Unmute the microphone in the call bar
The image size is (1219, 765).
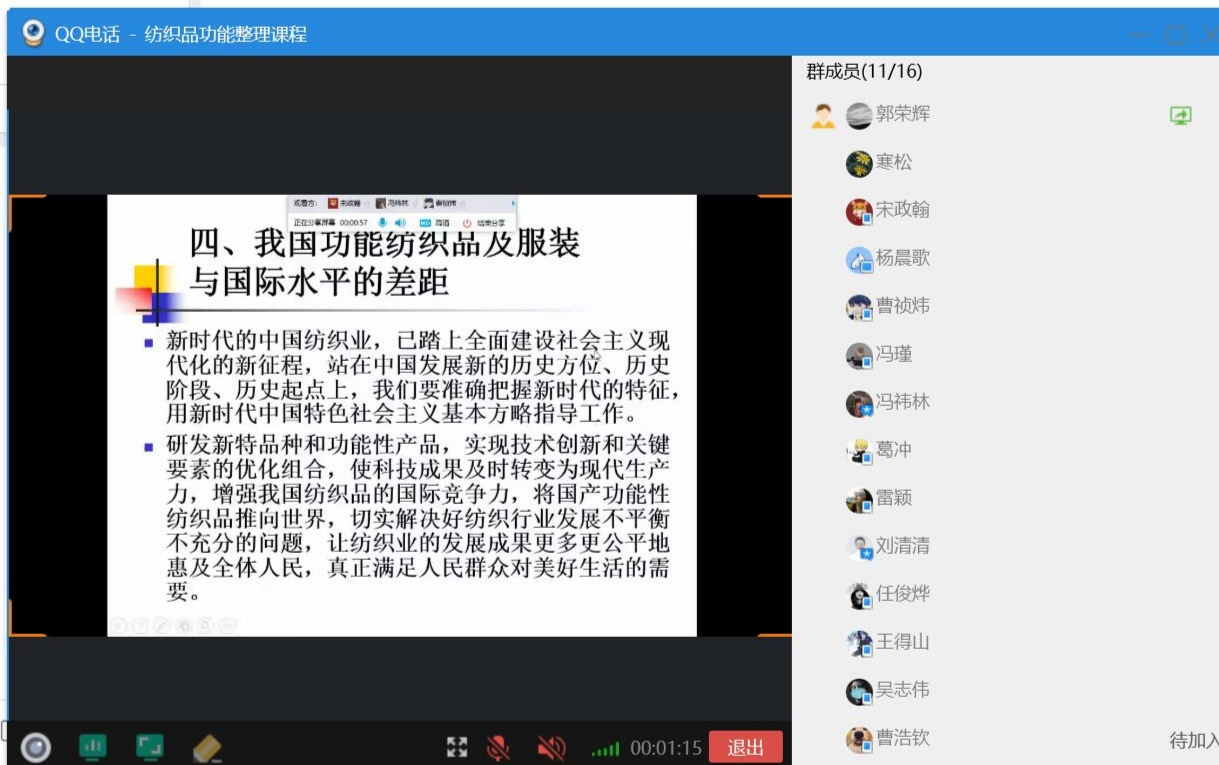498,747
